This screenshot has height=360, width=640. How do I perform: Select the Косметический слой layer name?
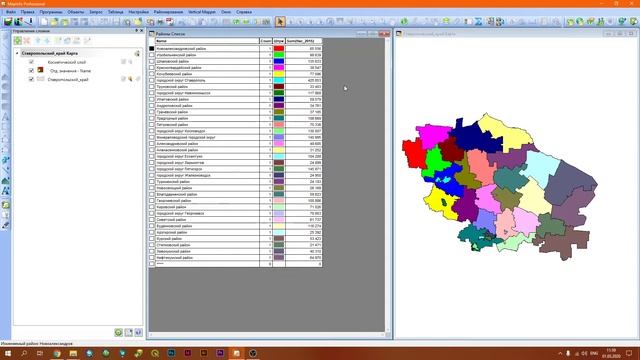click(x=67, y=62)
